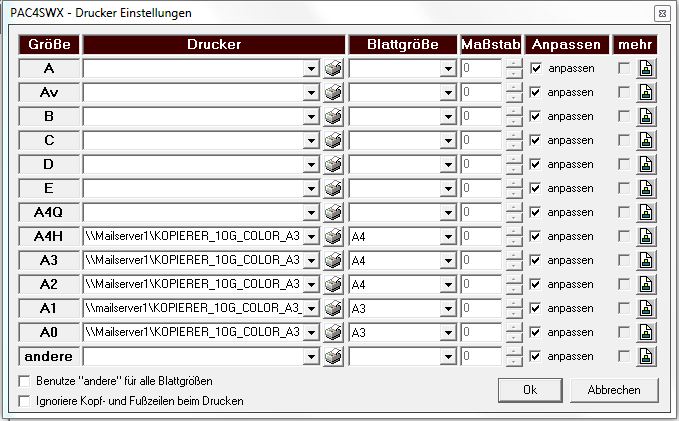Click the mehr page icon in row B
This screenshot has width=679, height=421.
(646, 117)
